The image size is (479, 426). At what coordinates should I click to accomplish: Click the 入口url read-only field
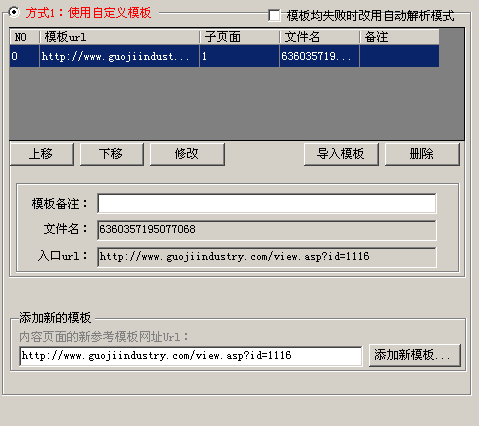pos(267,257)
